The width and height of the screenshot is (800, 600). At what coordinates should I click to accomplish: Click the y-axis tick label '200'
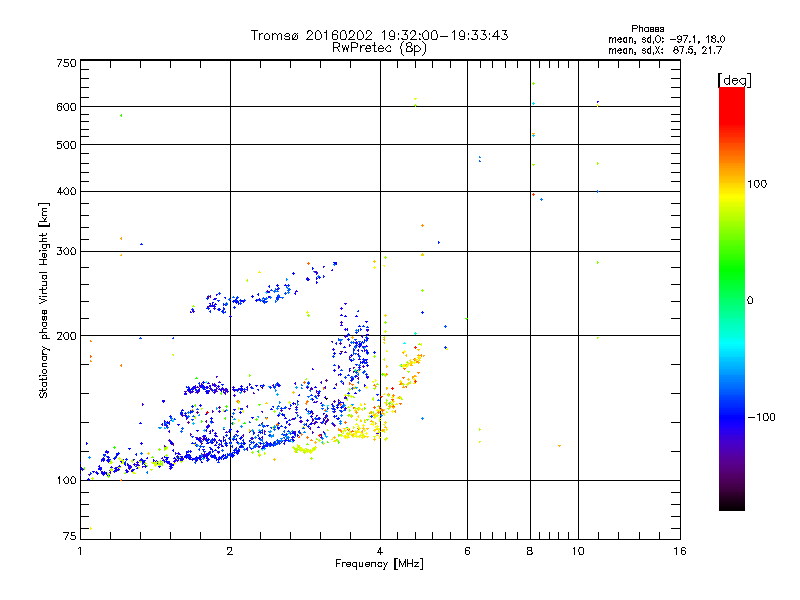click(66, 336)
